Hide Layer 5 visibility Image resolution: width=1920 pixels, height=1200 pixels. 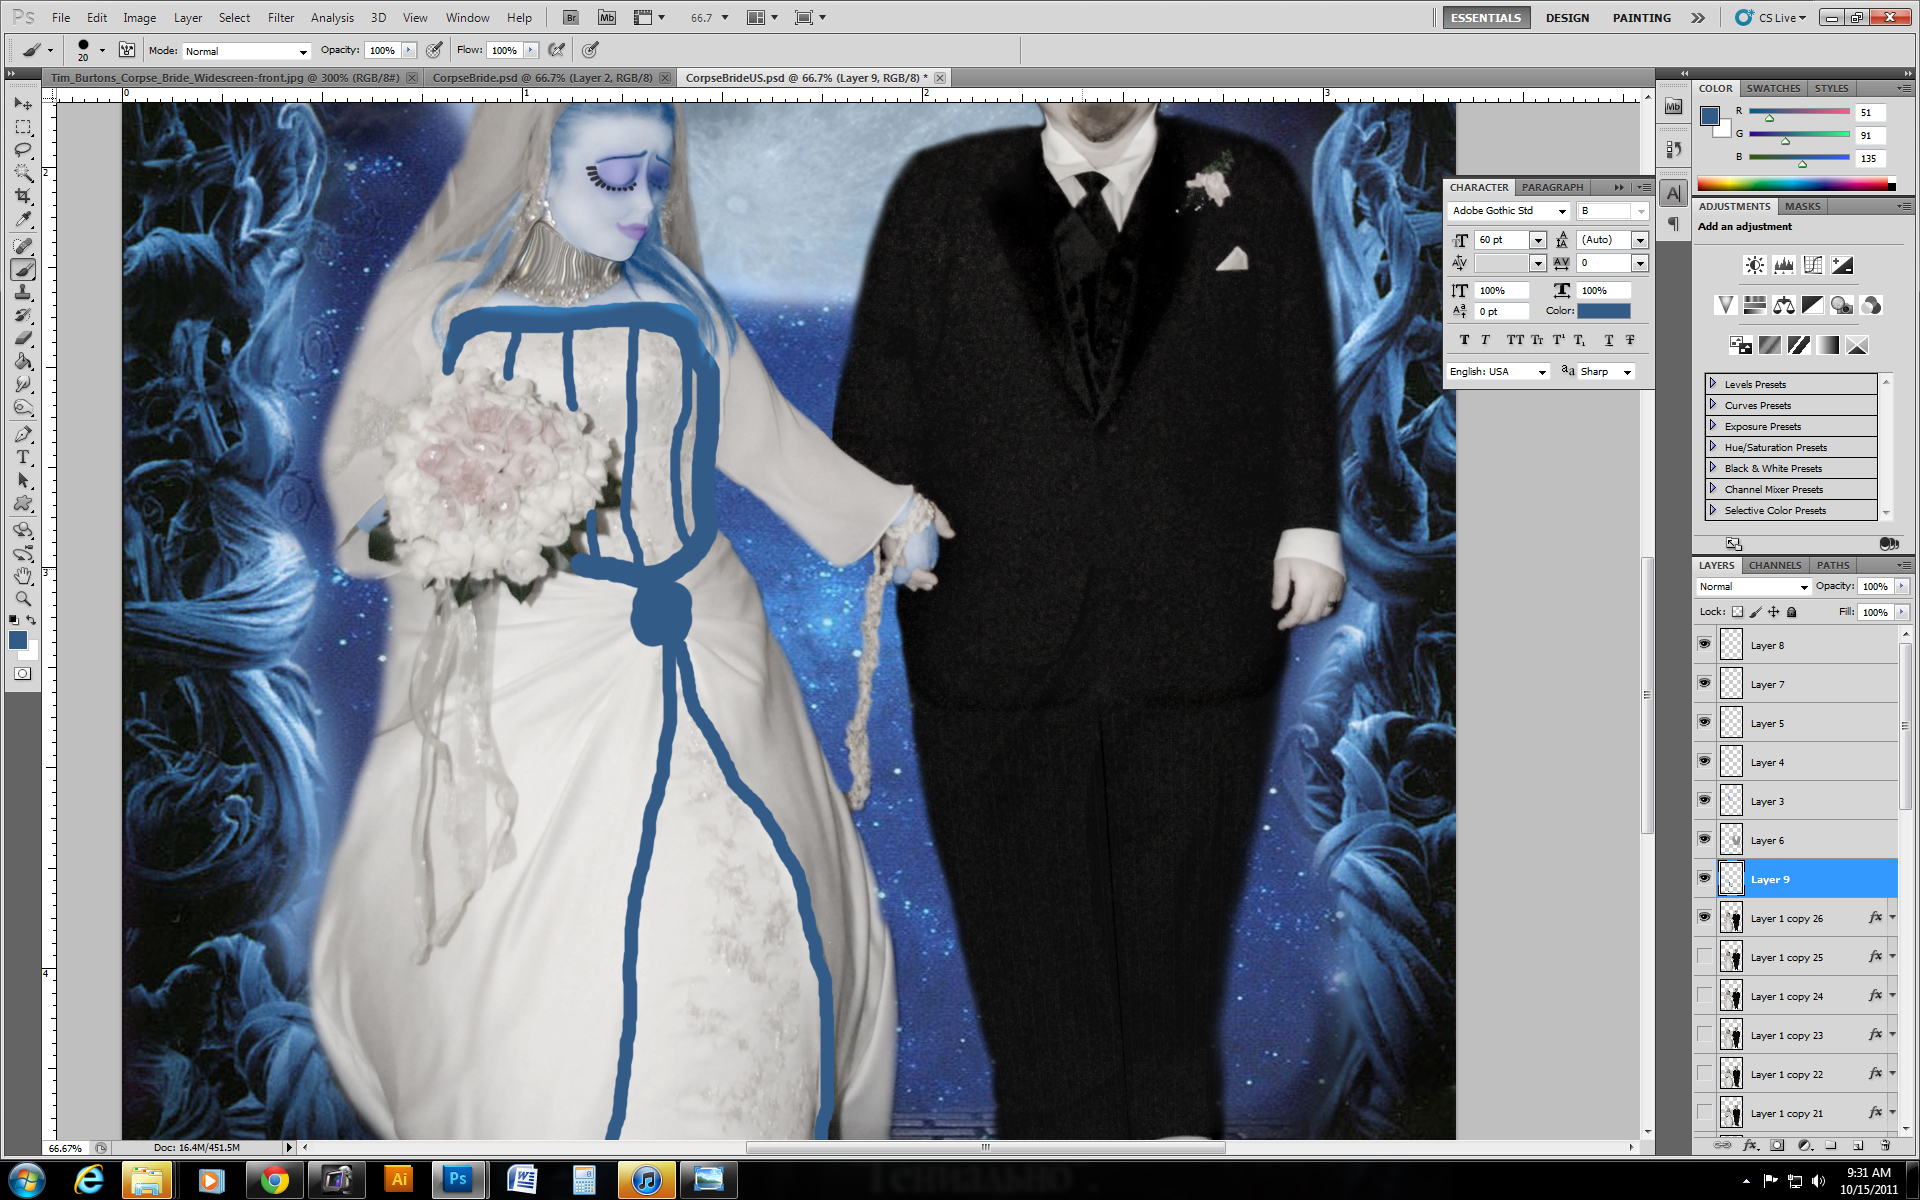tap(1704, 722)
